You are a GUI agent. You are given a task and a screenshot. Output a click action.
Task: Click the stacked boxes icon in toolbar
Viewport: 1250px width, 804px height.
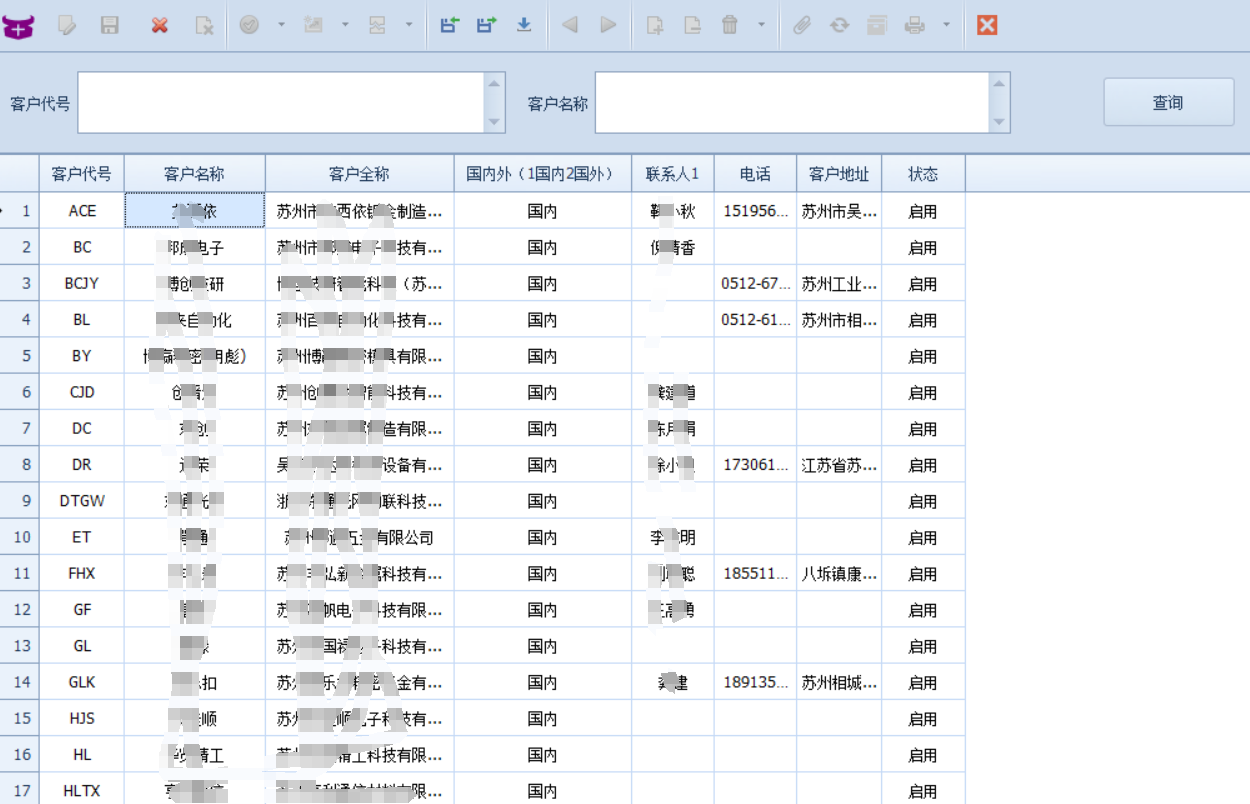click(377, 25)
